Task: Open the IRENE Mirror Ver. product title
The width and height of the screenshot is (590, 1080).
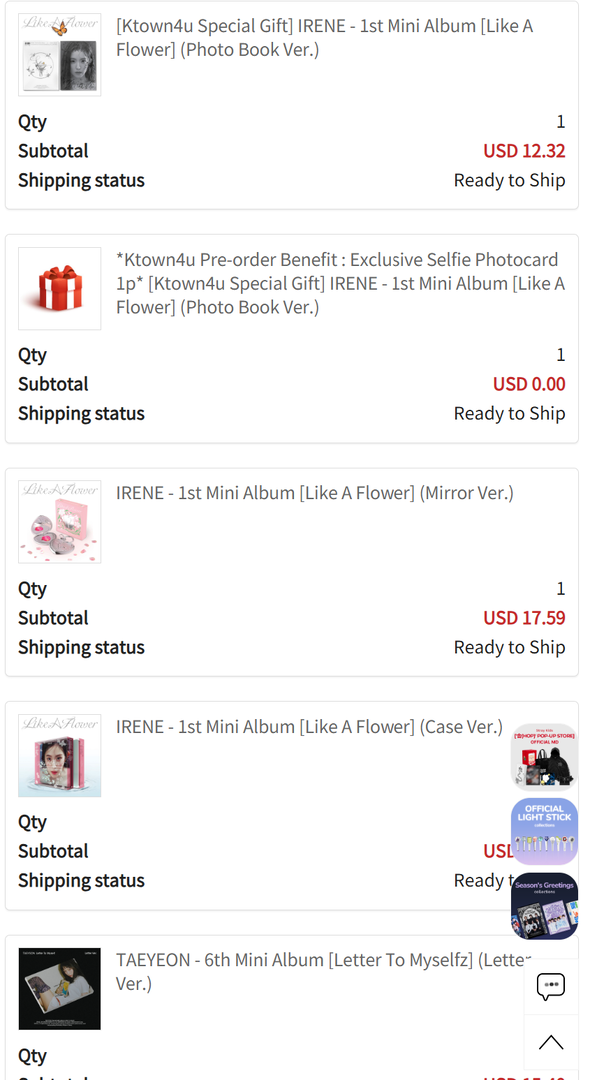Action: pos(315,493)
